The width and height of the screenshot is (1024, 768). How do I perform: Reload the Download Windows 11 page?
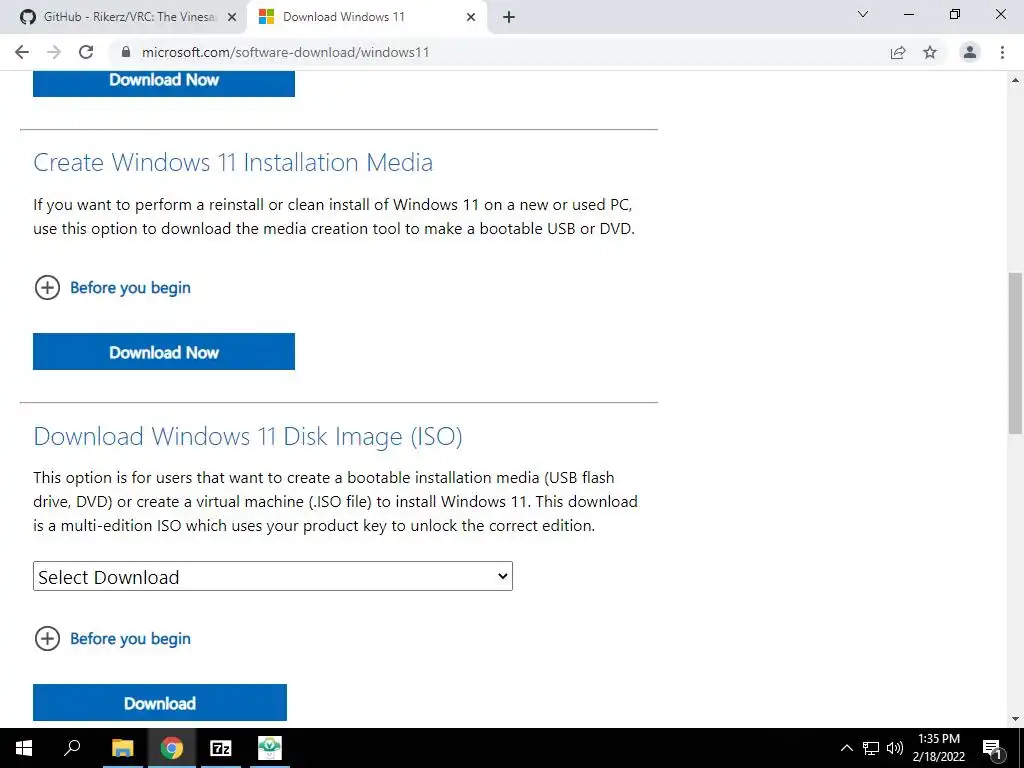(86, 52)
